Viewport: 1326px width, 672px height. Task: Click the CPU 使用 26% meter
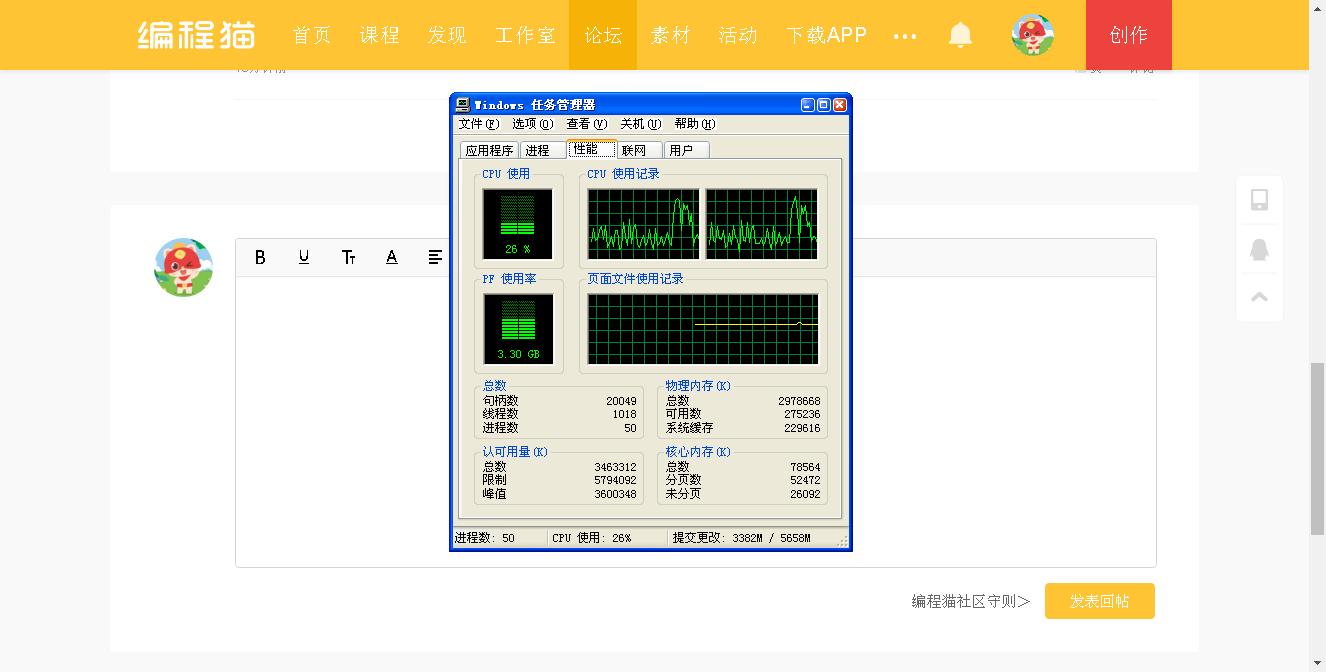coord(518,223)
